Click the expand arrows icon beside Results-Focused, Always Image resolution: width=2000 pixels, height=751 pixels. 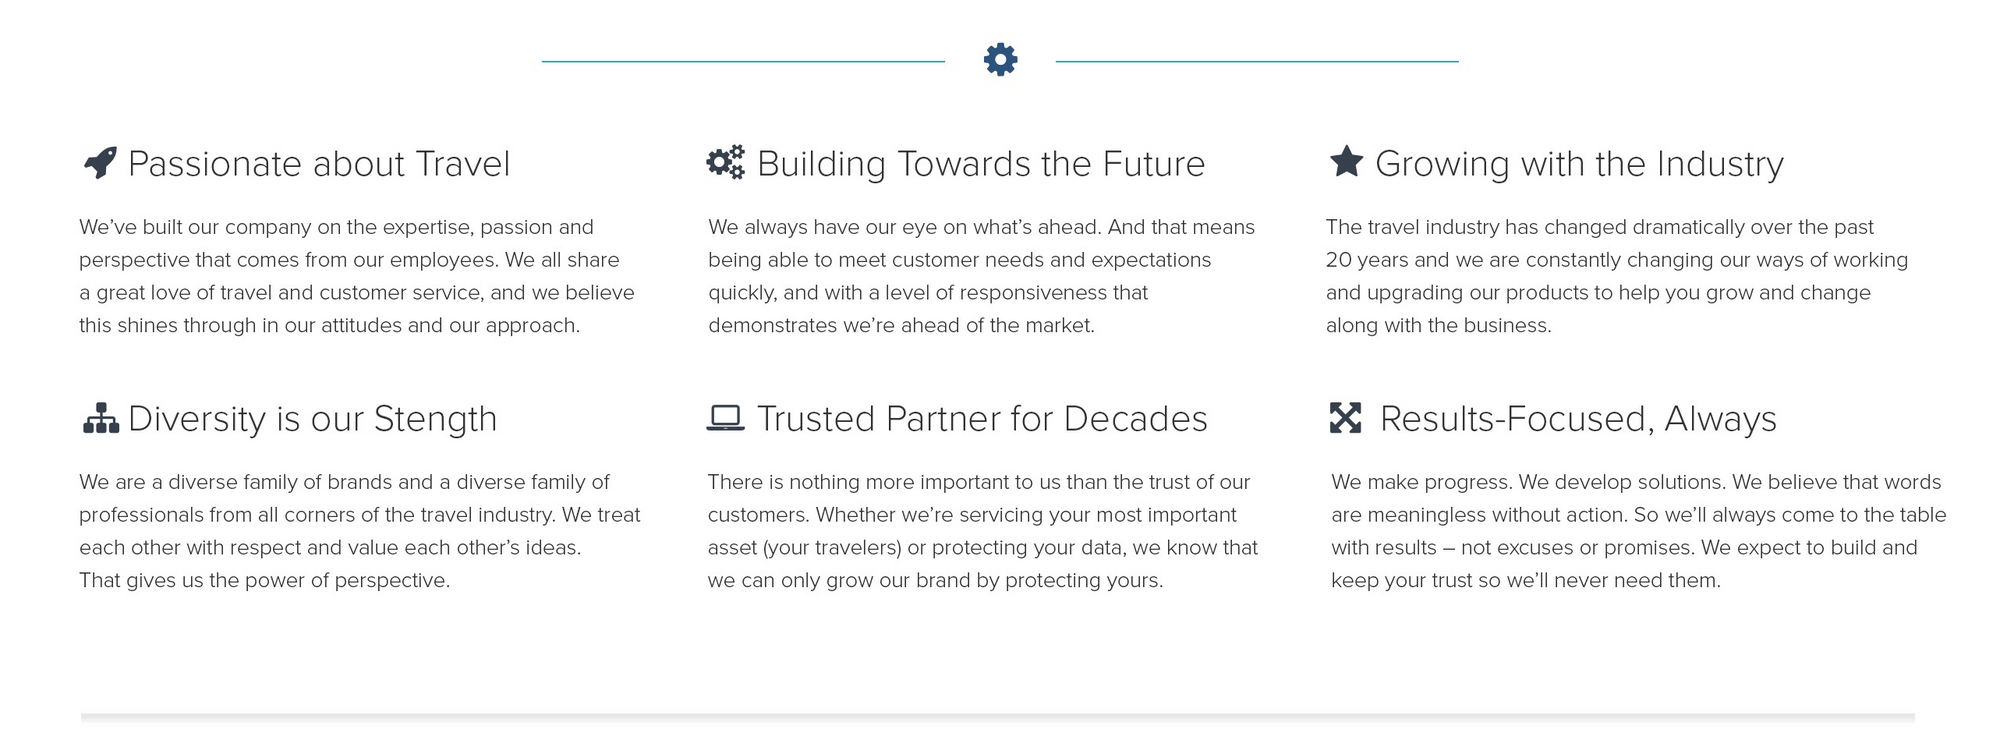pyautogui.click(x=1346, y=418)
